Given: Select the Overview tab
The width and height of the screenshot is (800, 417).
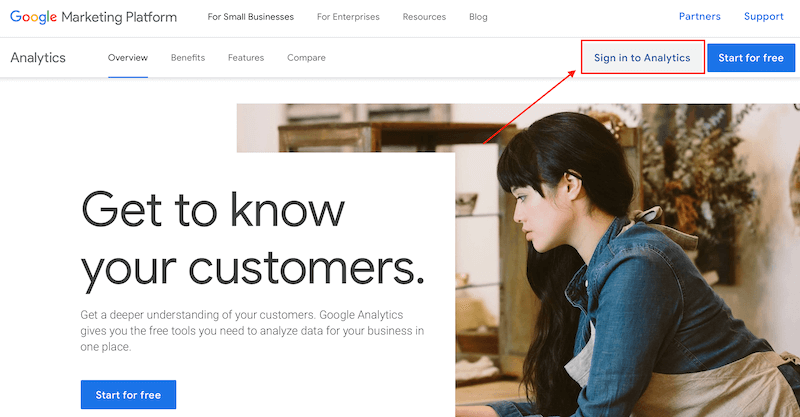Looking at the screenshot, I should [128, 58].
